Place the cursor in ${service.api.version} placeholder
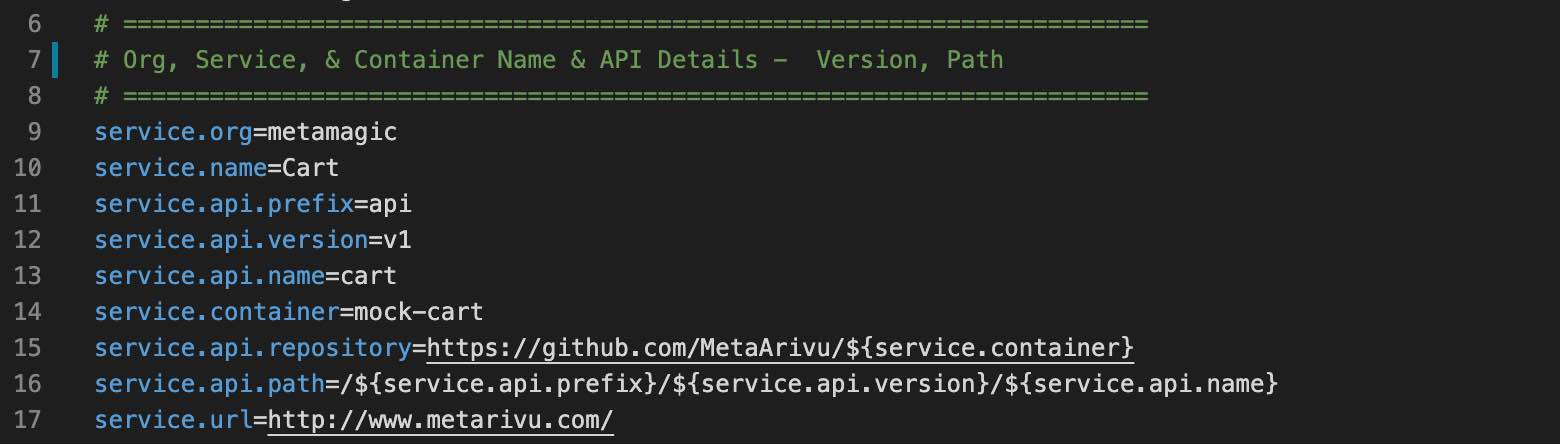Image resolution: width=1560 pixels, height=444 pixels. [830, 384]
